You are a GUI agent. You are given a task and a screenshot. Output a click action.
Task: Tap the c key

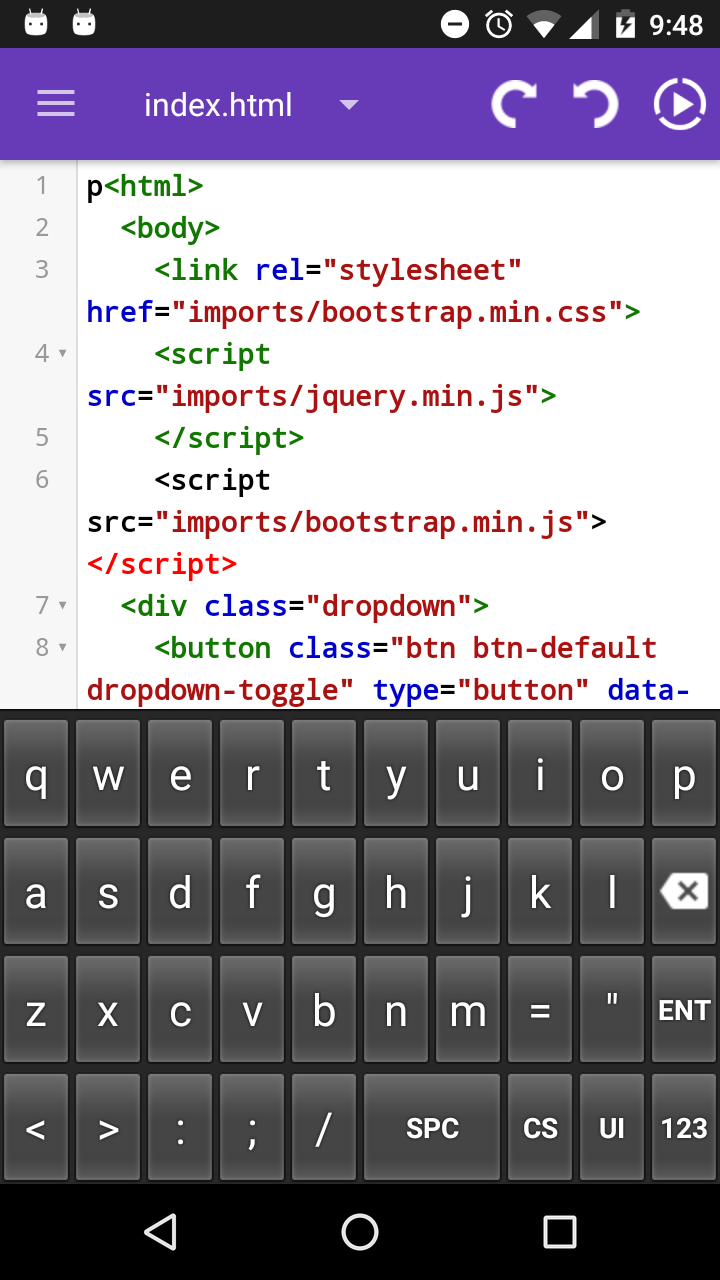coord(180,1009)
